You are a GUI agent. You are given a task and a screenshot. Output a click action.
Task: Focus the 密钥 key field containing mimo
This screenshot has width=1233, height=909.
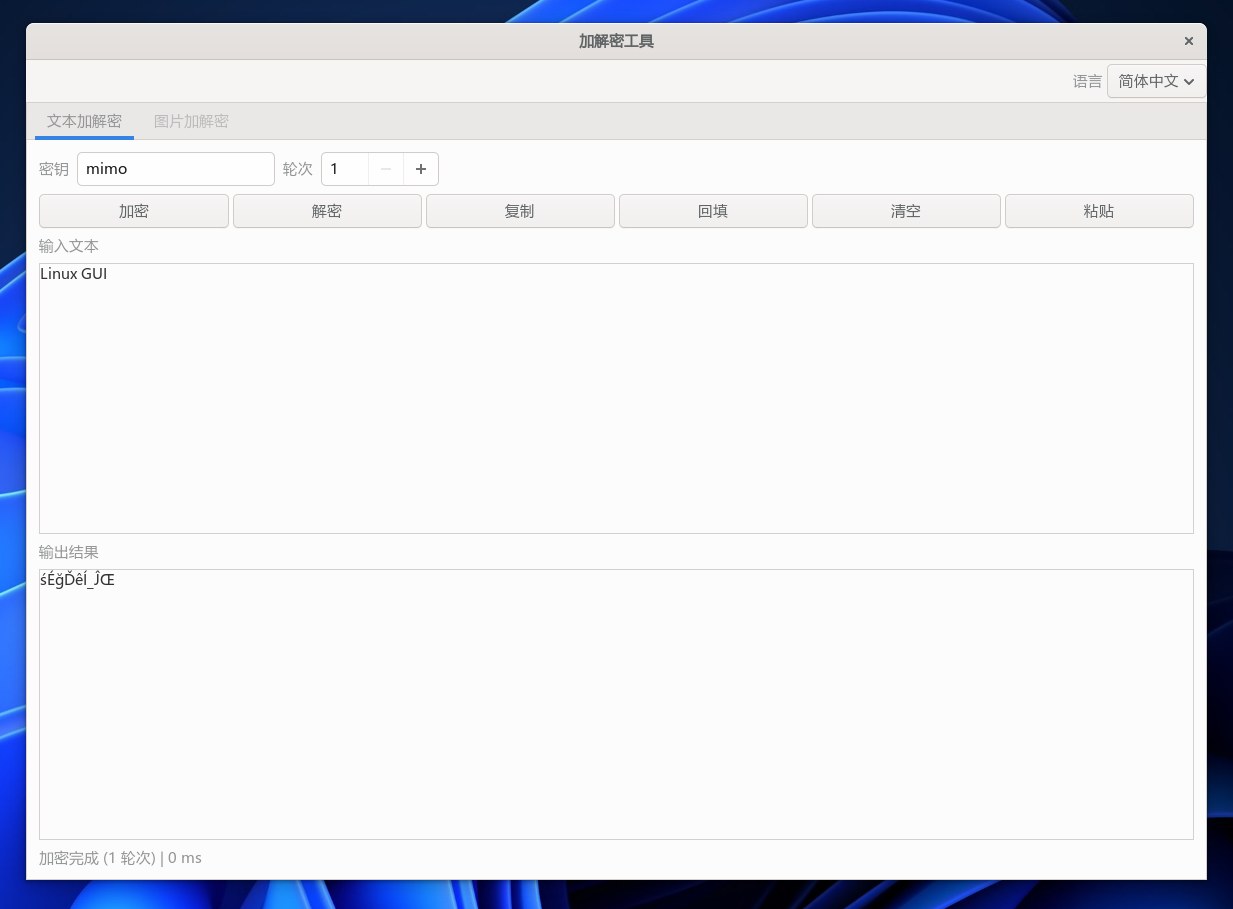pyautogui.click(x=176, y=169)
